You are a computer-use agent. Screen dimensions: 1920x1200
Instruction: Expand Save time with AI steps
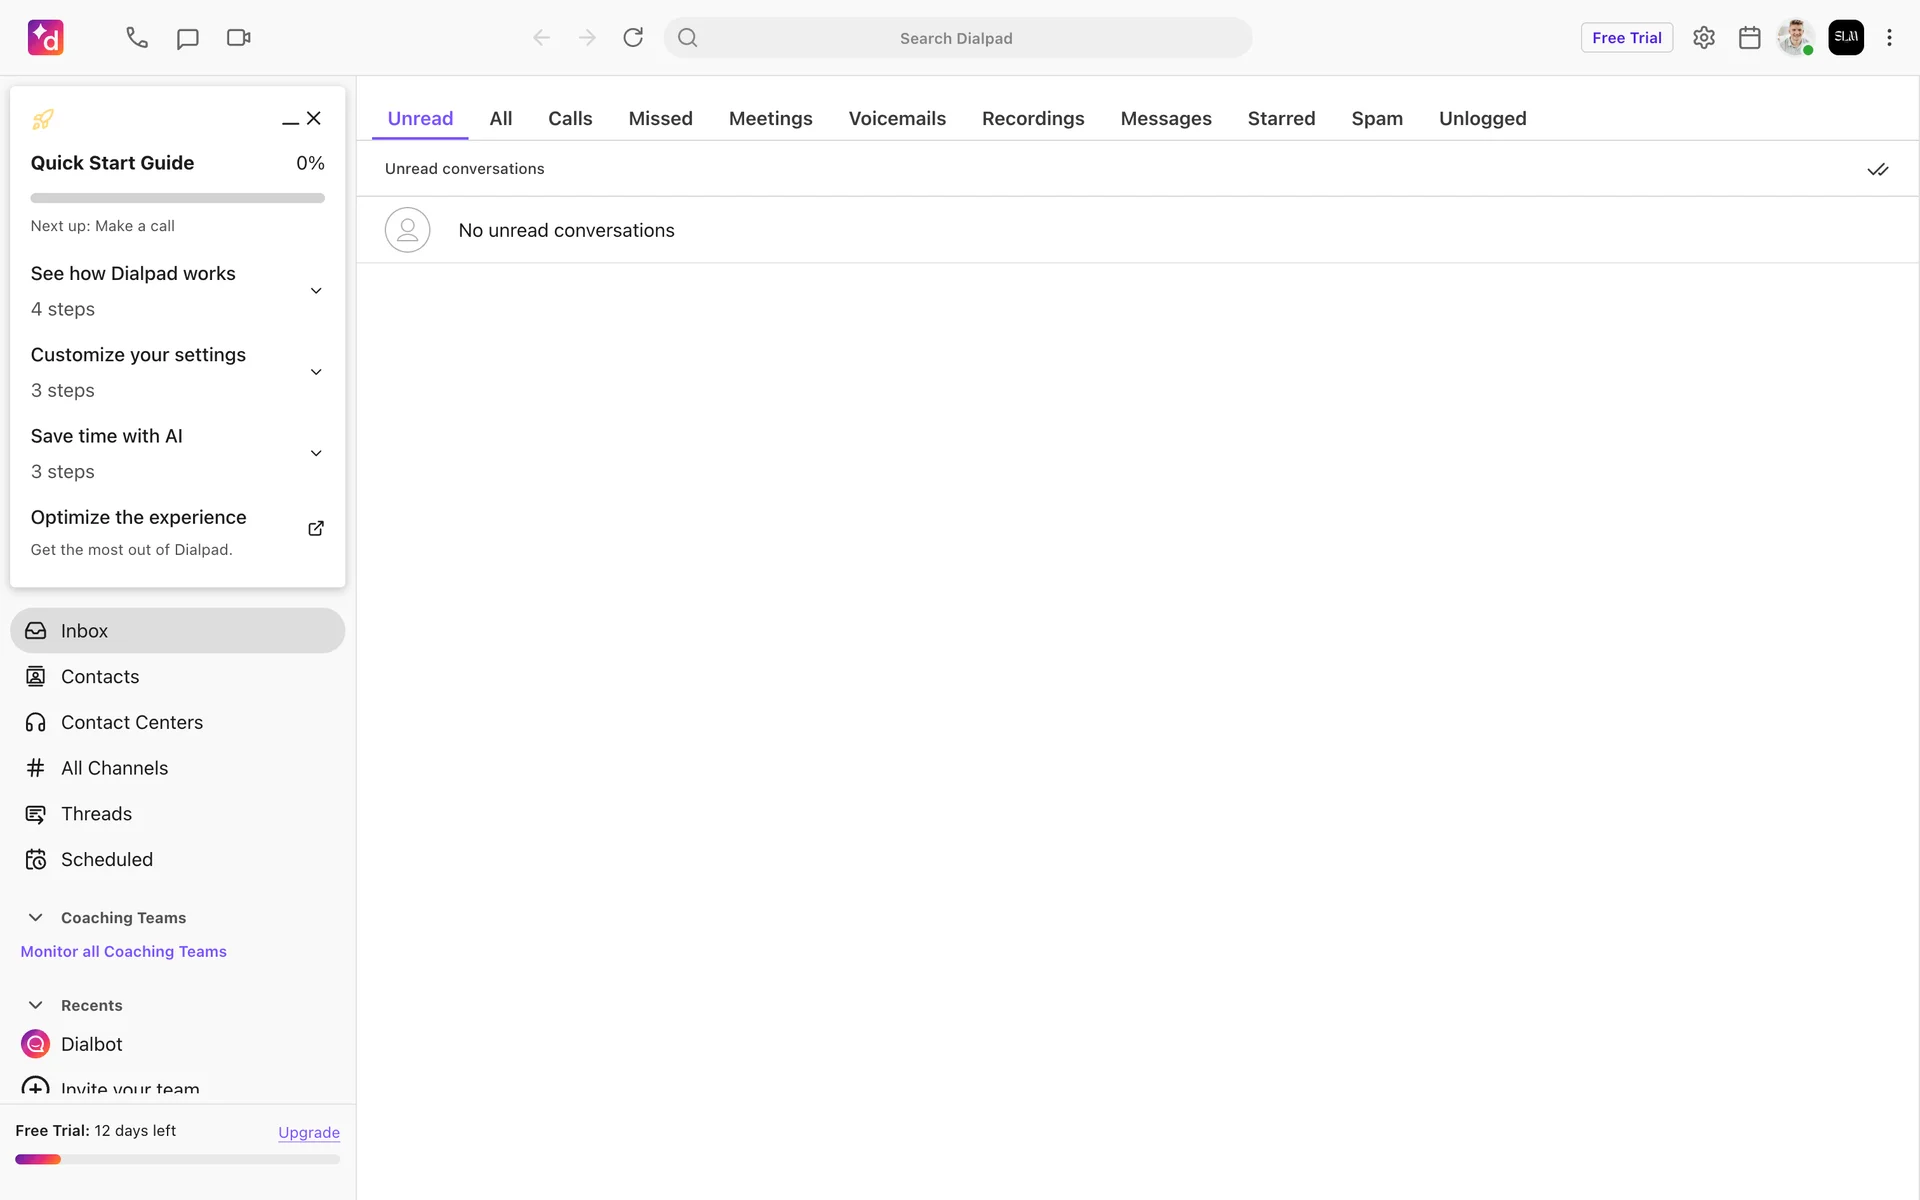[x=316, y=453]
